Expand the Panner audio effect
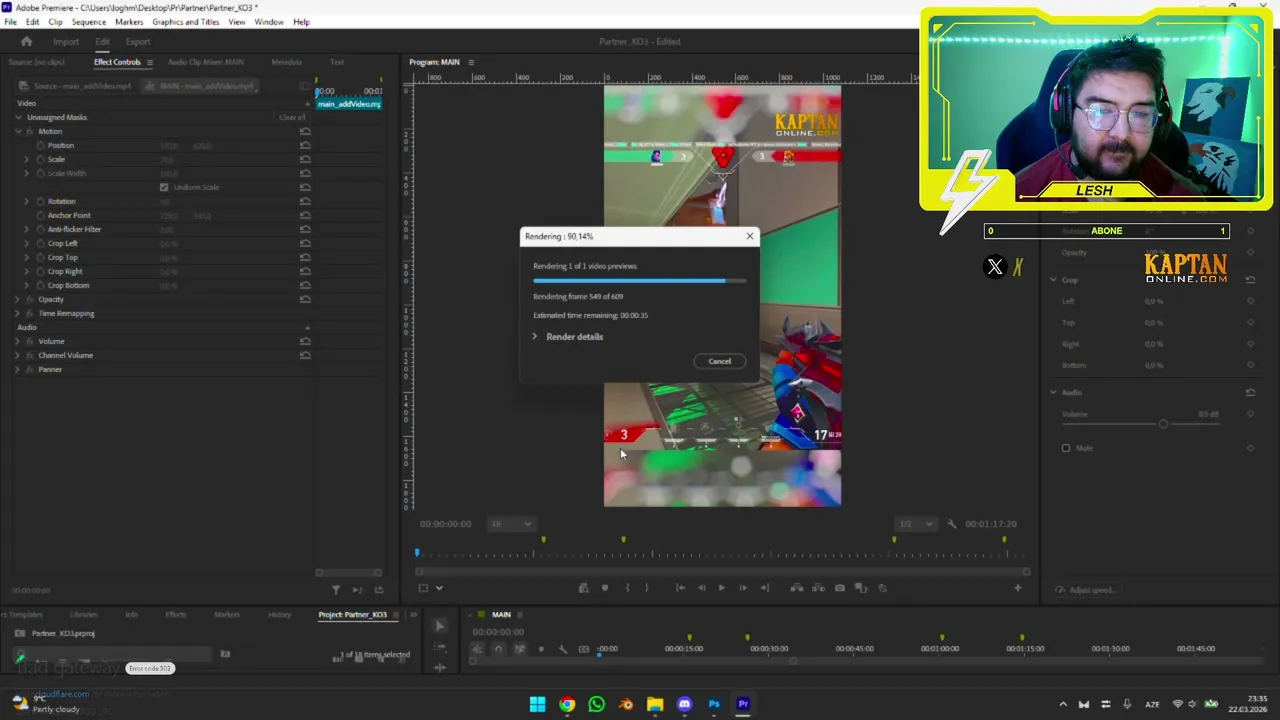 point(18,370)
